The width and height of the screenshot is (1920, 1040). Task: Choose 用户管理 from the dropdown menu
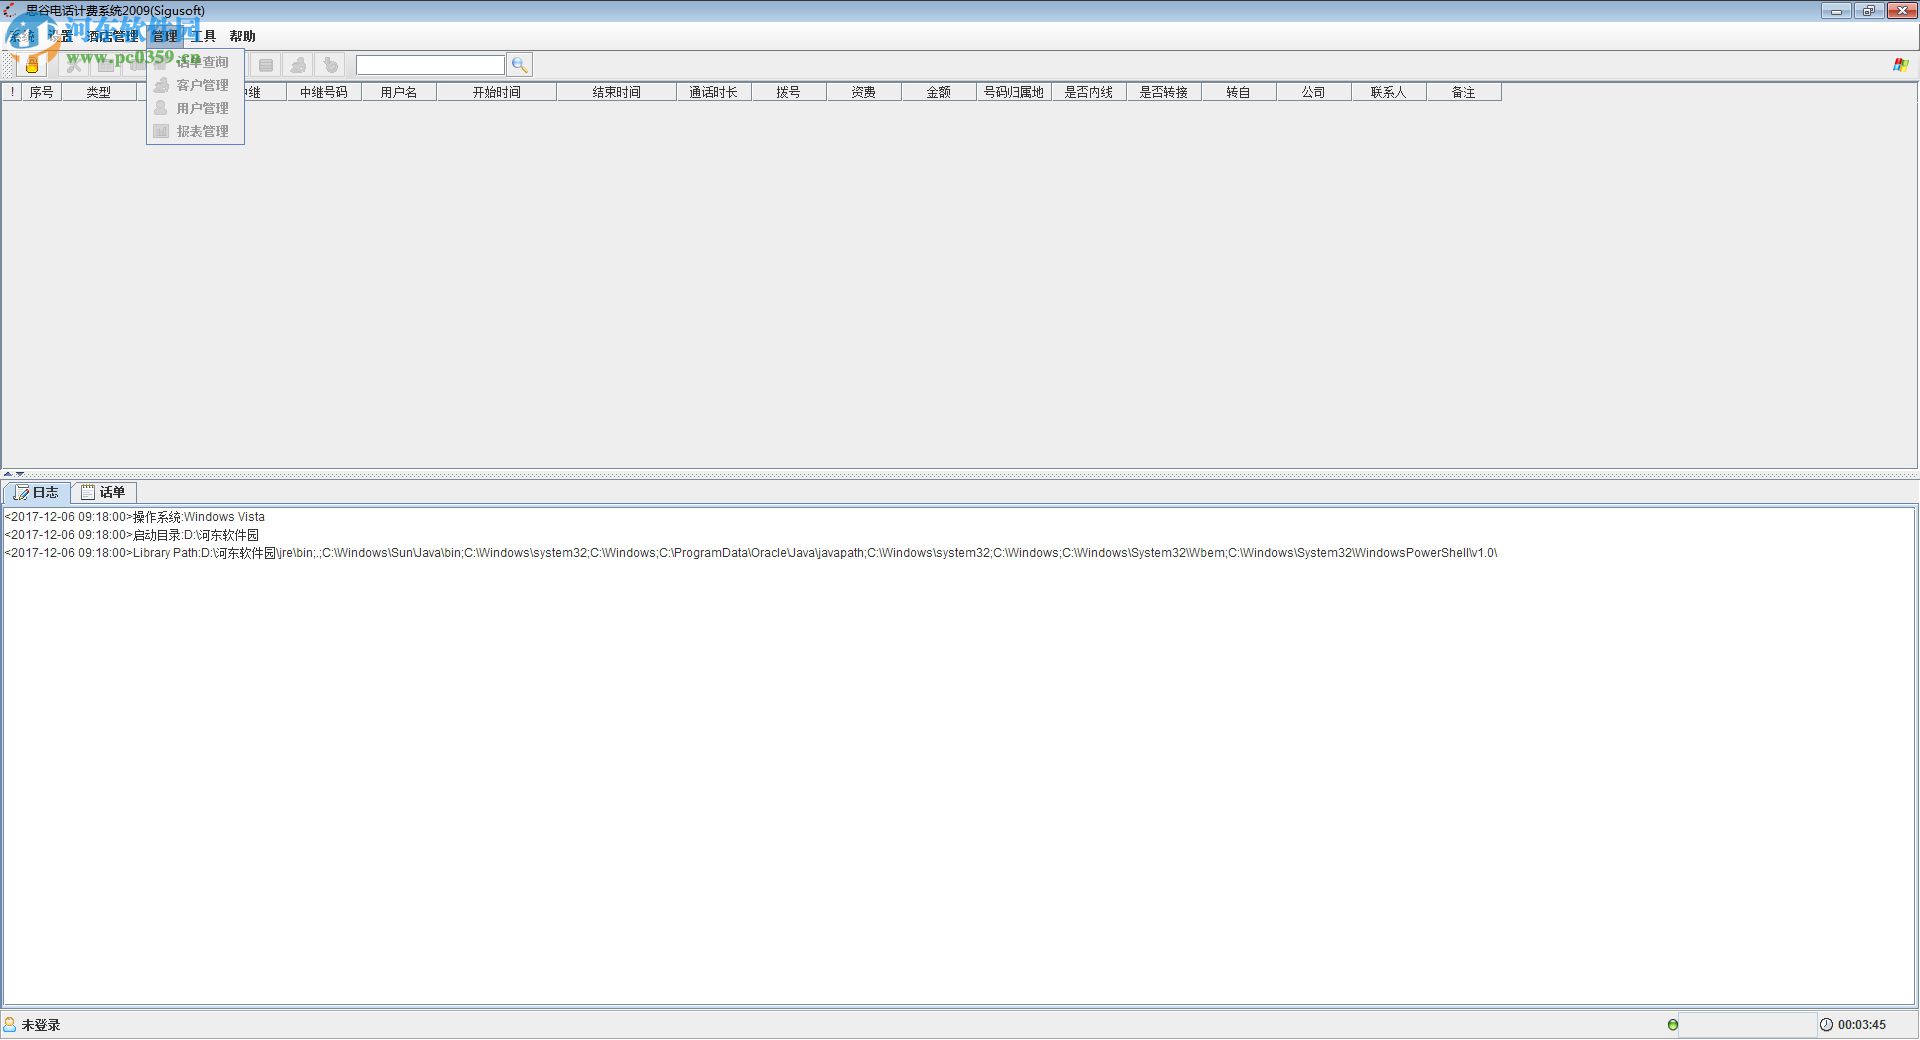click(196, 108)
